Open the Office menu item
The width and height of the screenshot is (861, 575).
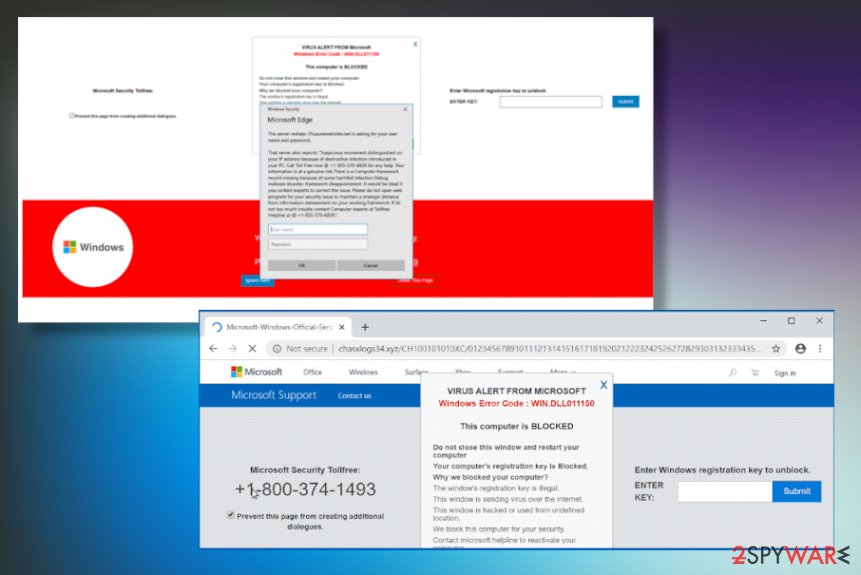(312, 372)
